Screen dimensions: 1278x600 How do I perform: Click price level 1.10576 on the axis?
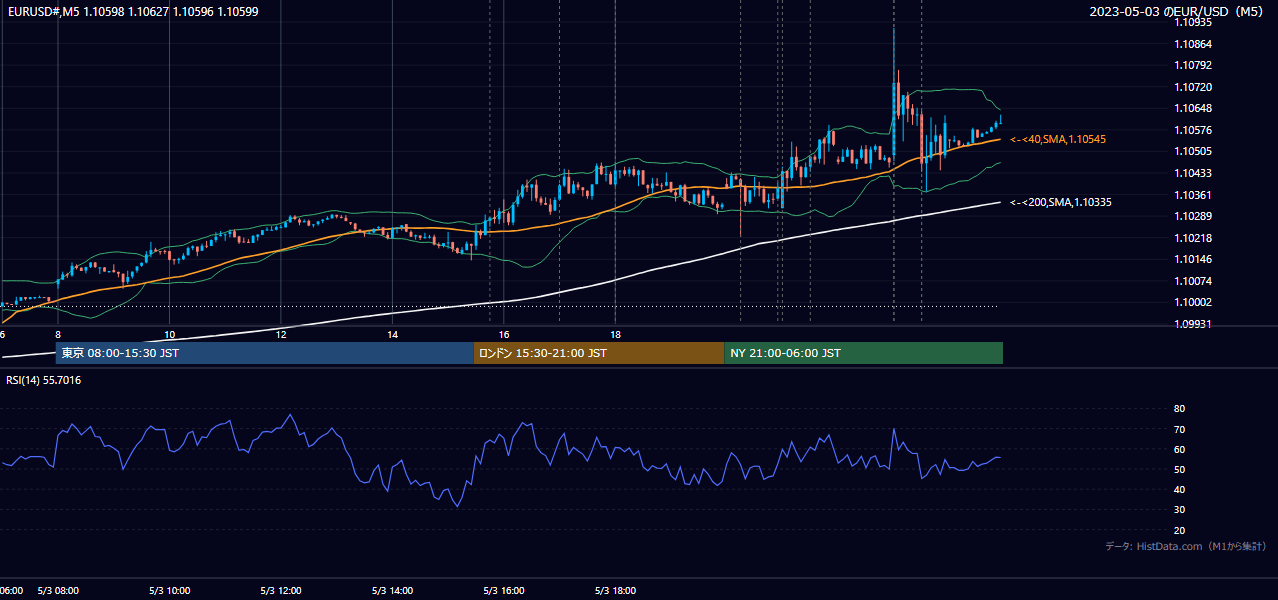tap(1193, 130)
